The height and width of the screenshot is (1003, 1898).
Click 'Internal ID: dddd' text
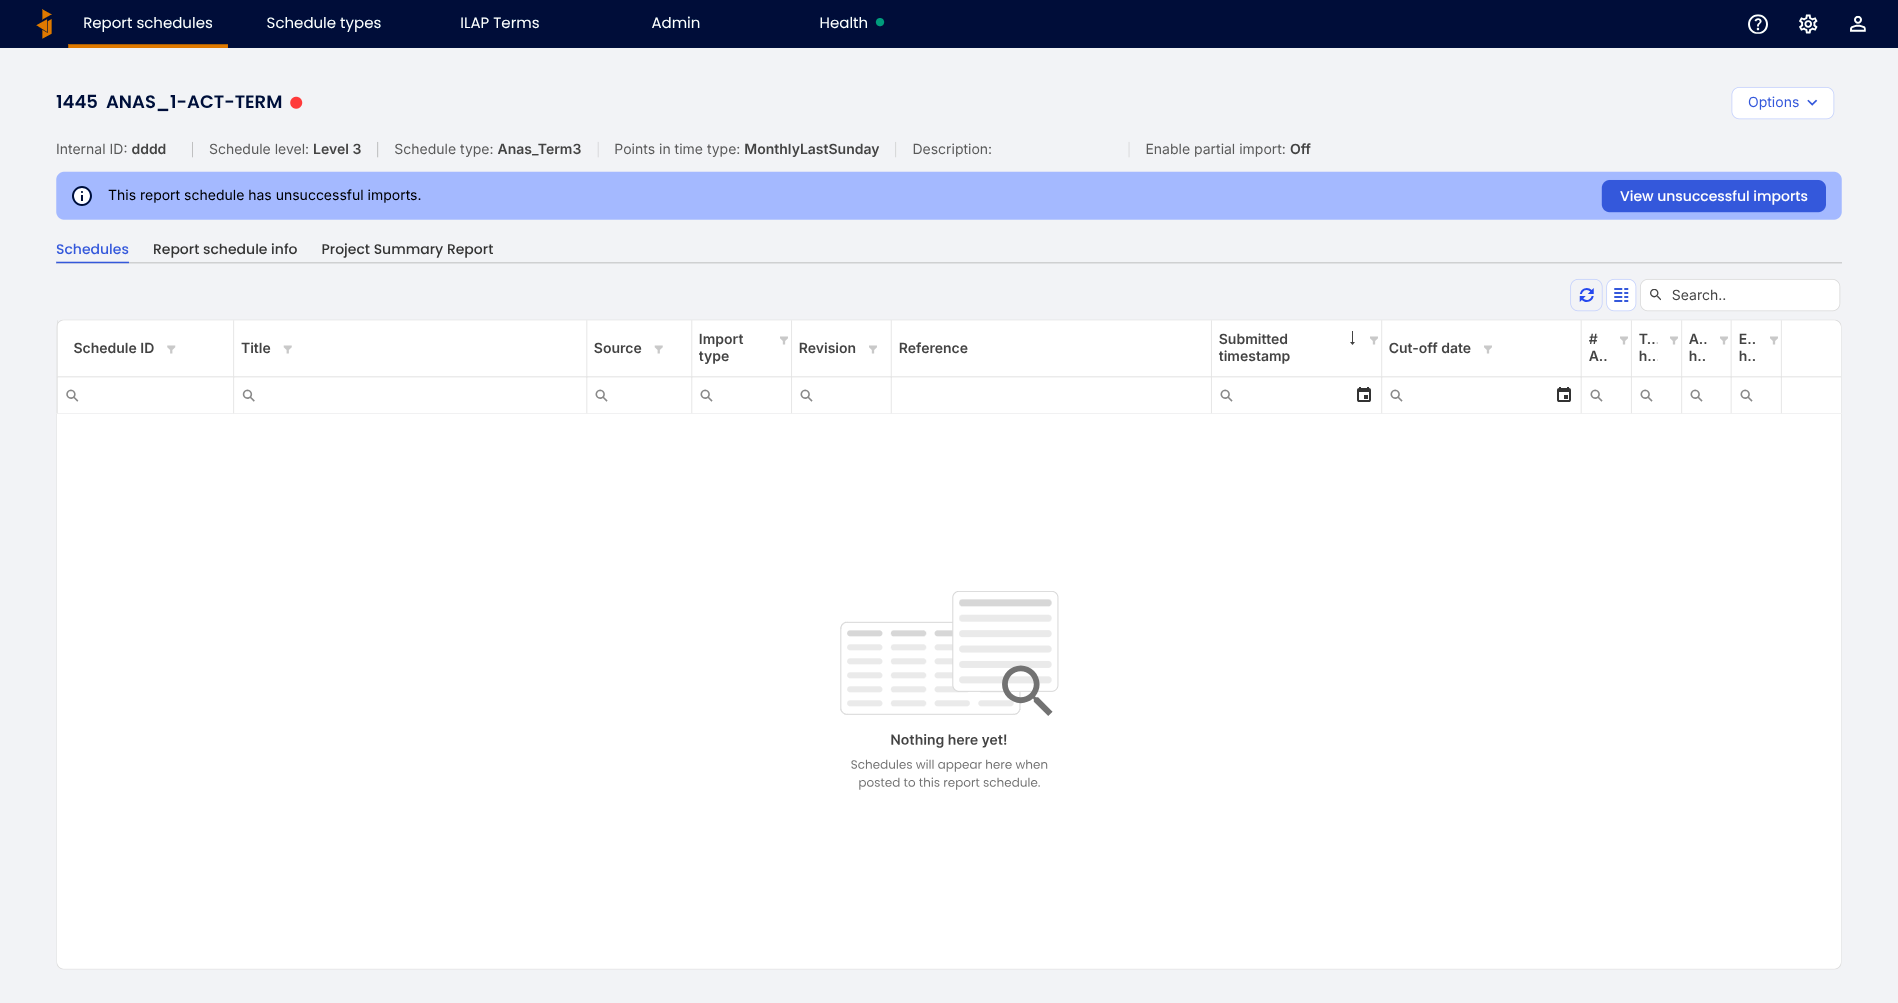[x=111, y=149]
